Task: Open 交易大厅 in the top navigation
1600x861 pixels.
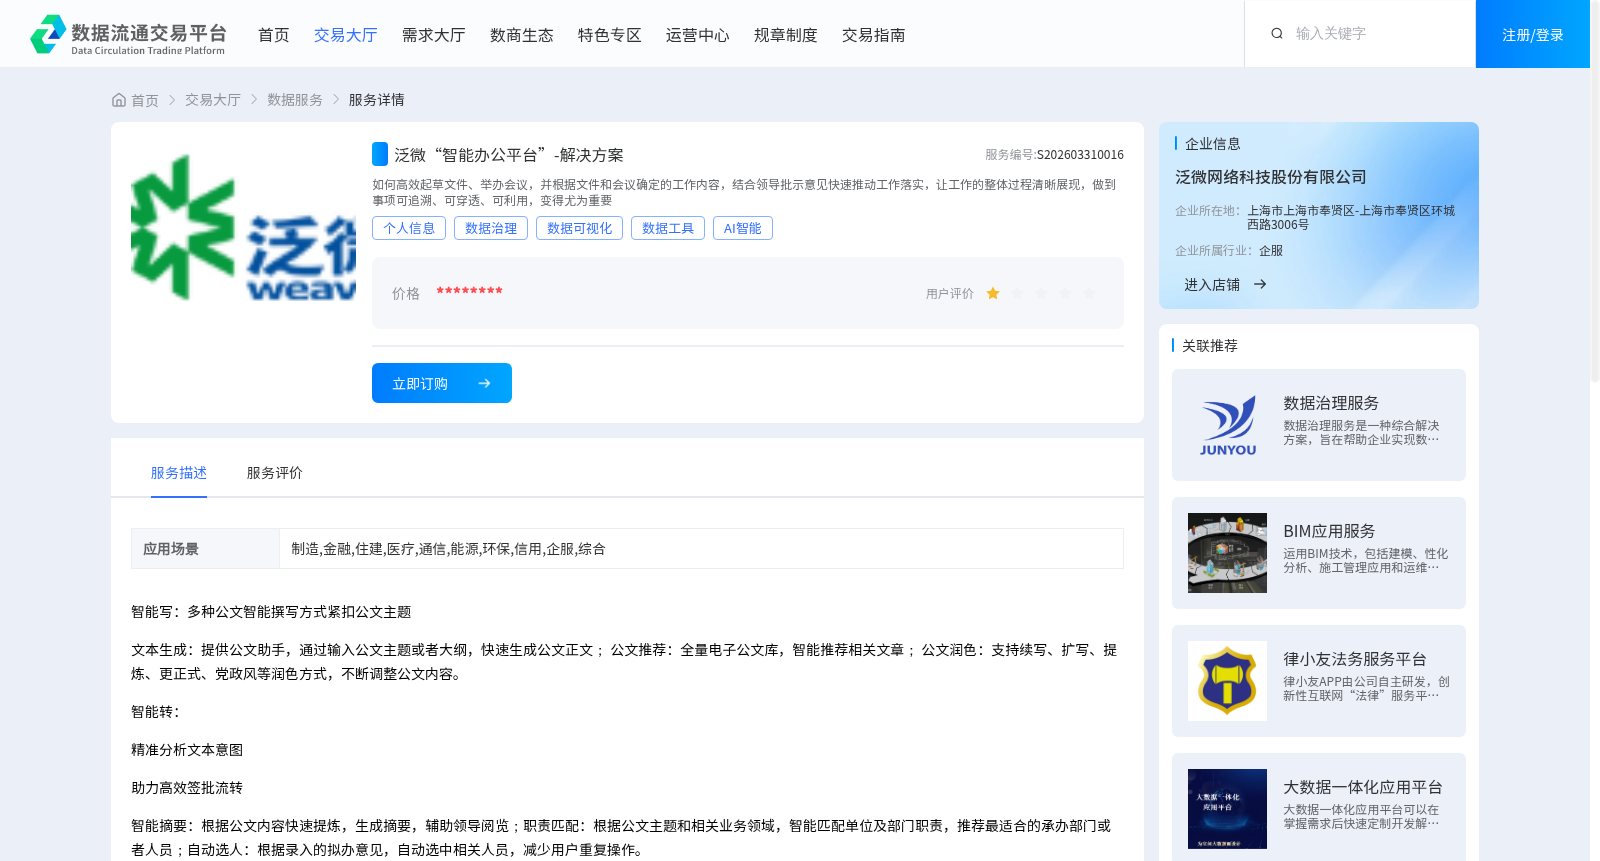Action: 346,35
